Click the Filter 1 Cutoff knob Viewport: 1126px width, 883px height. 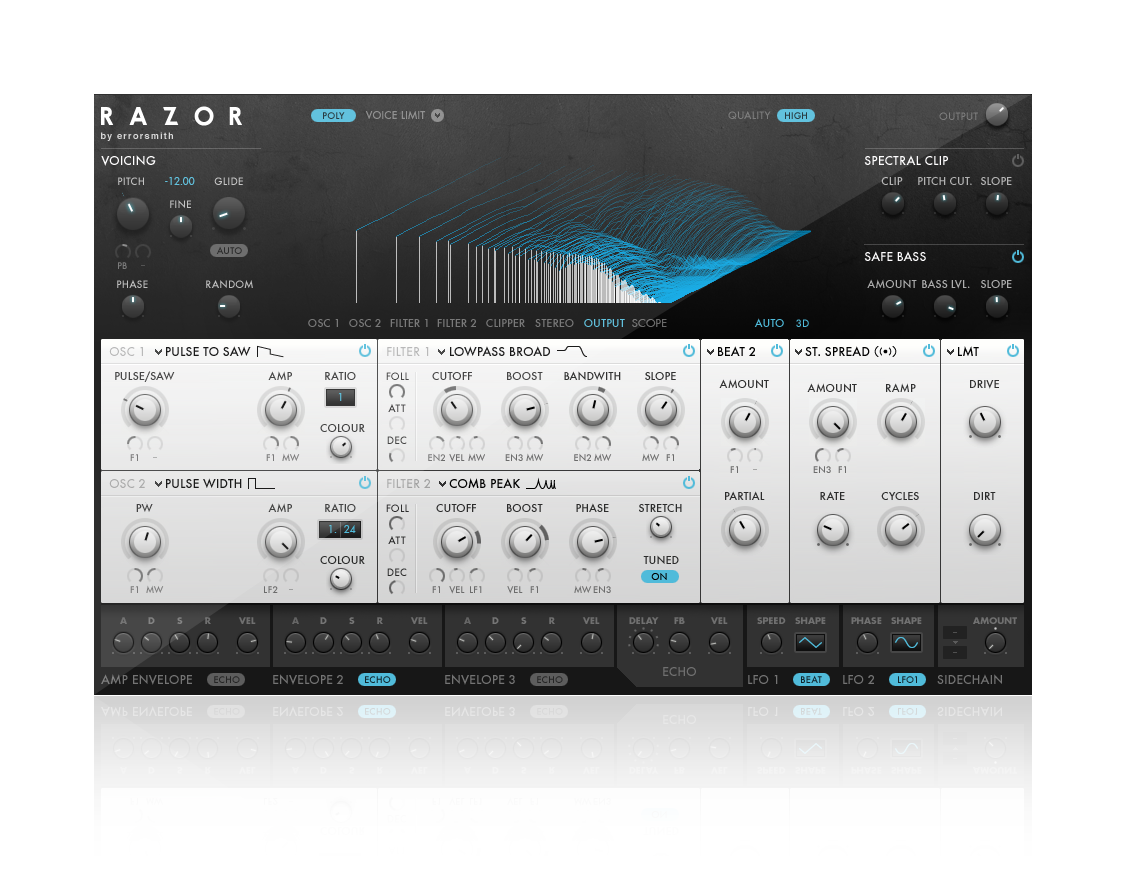tap(456, 408)
